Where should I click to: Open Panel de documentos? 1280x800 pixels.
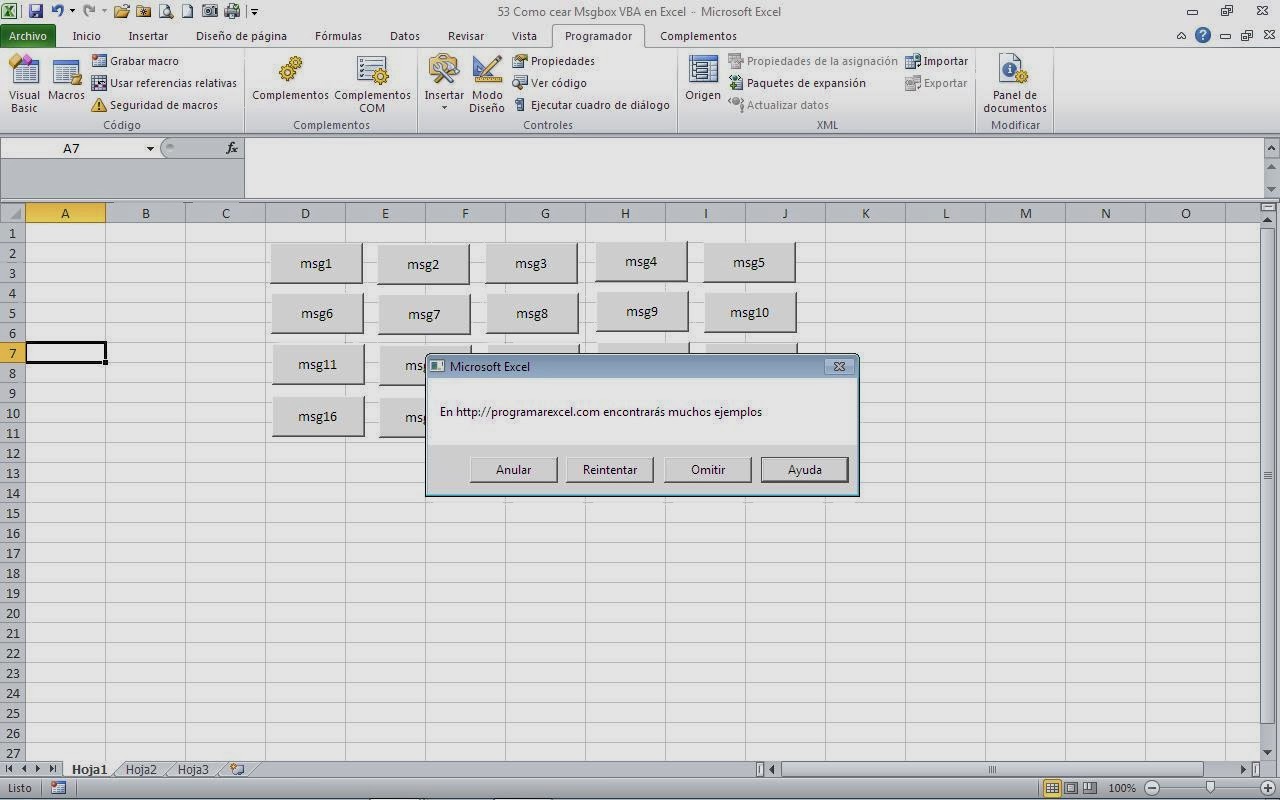click(1014, 84)
